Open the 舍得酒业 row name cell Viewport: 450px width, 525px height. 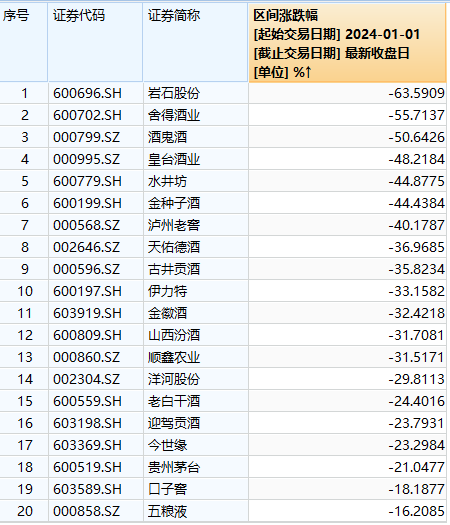(x=196, y=116)
